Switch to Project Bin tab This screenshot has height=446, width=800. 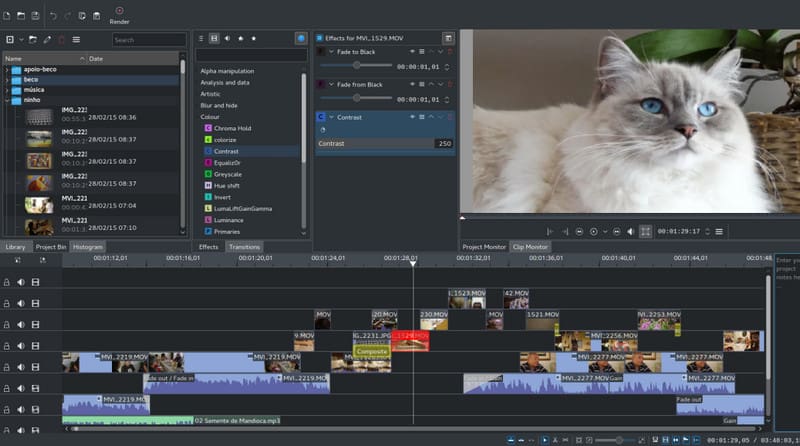pos(51,247)
